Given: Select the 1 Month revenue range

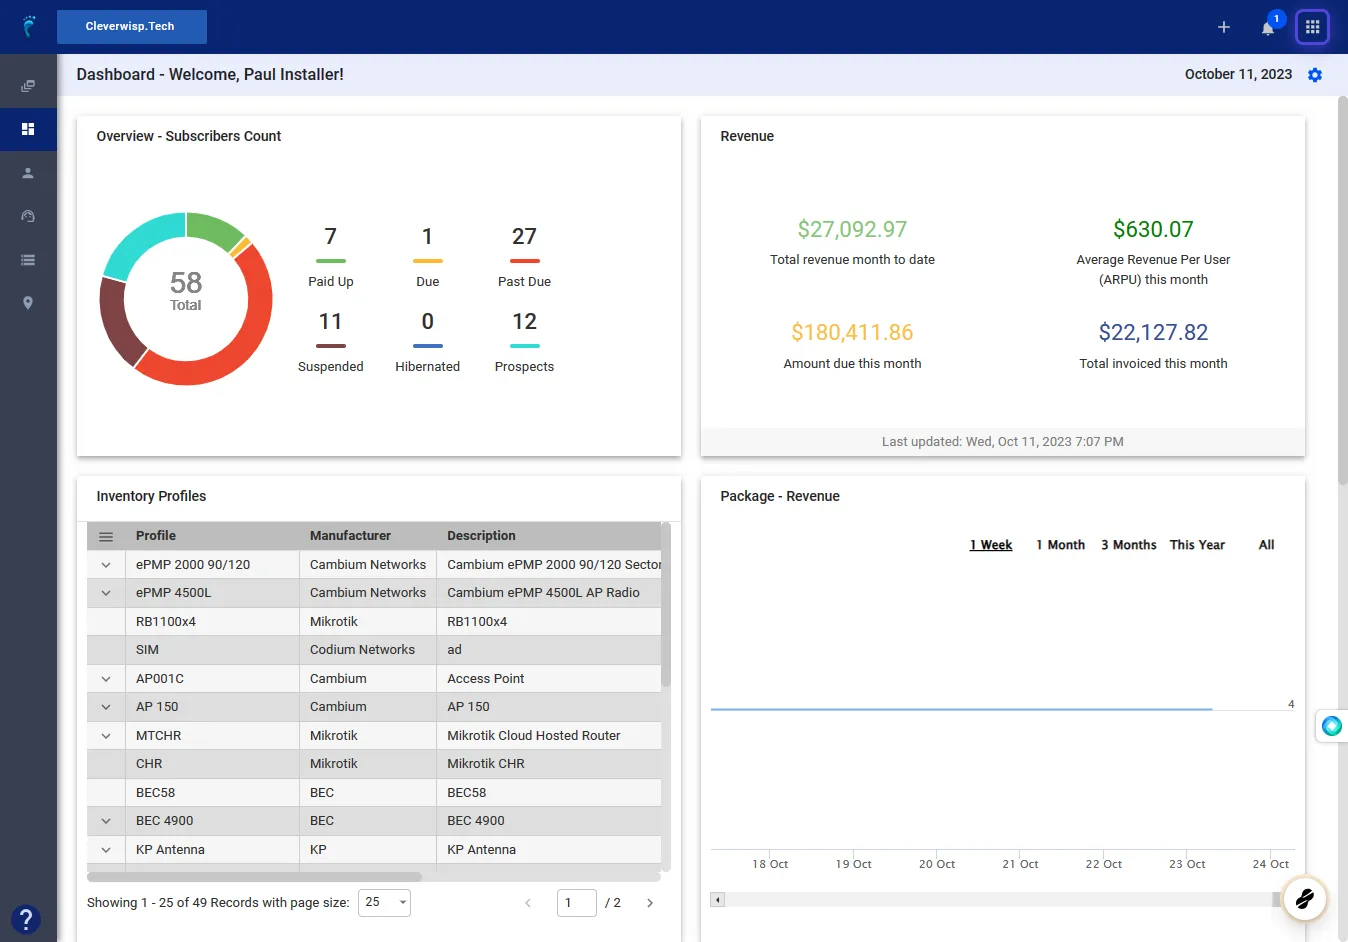Looking at the screenshot, I should pos(1060,545).
